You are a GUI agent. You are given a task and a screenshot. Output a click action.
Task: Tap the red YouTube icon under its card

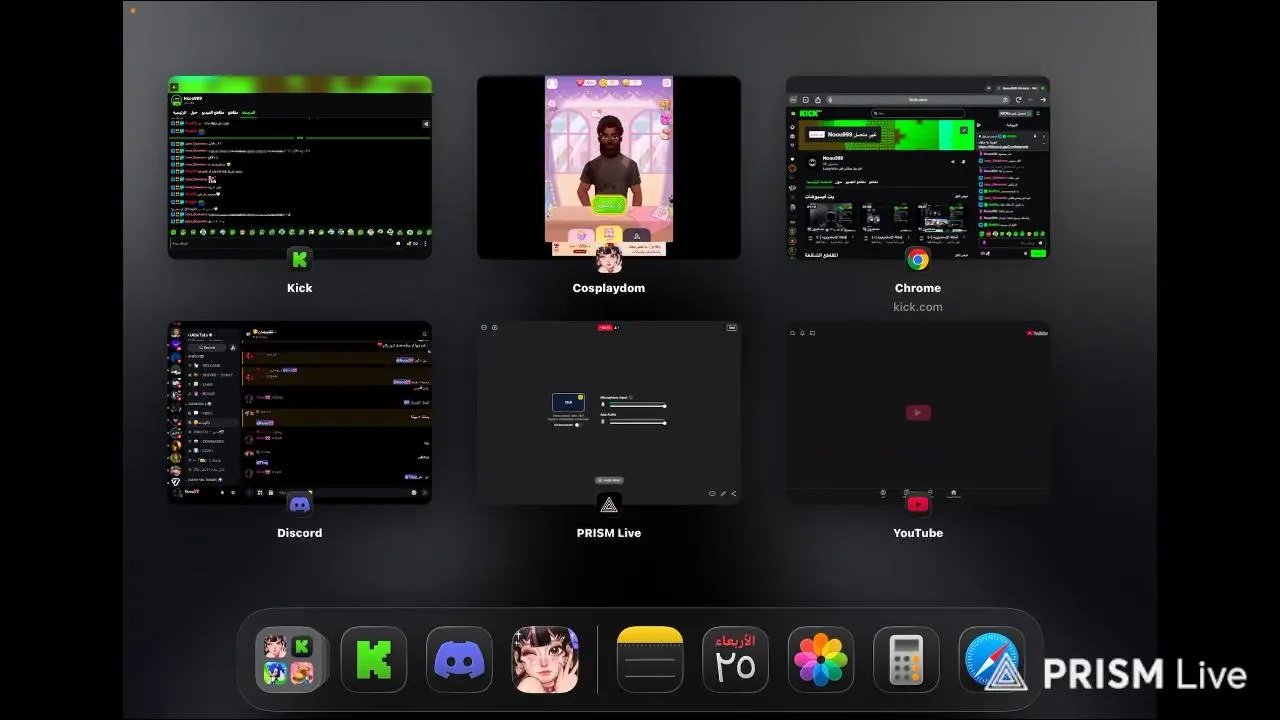(x=918, y=505)
